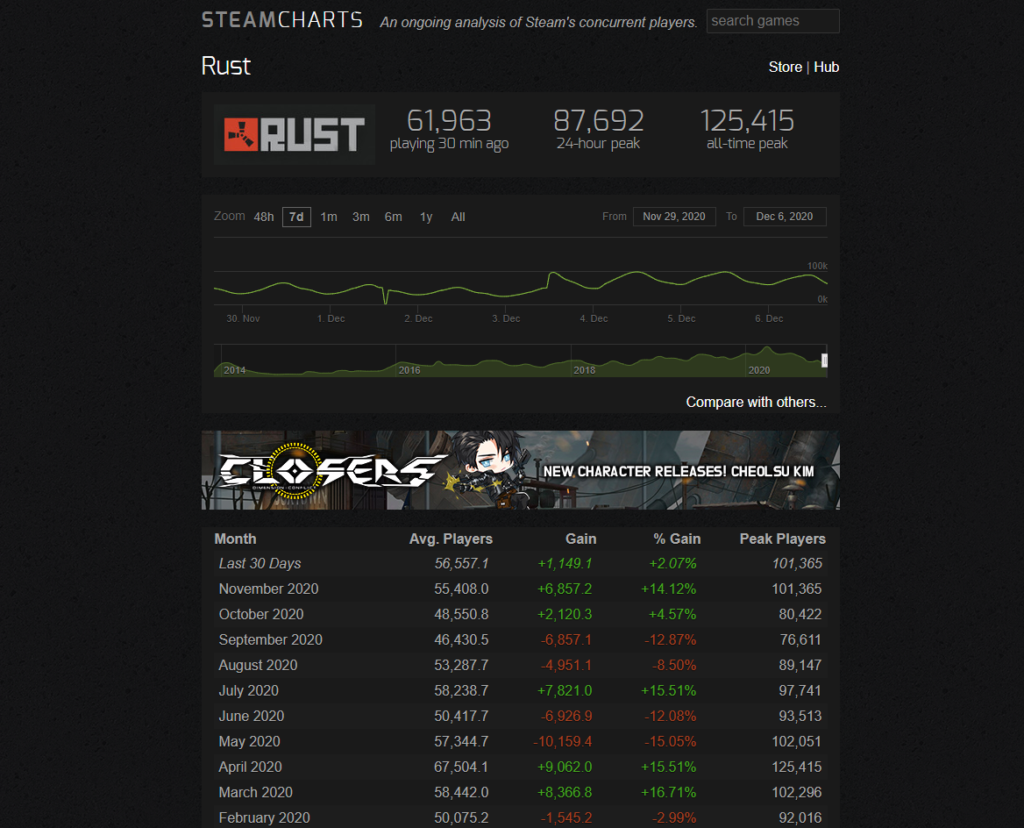
Task: Show All time chart range
Action: pos(458,217)
